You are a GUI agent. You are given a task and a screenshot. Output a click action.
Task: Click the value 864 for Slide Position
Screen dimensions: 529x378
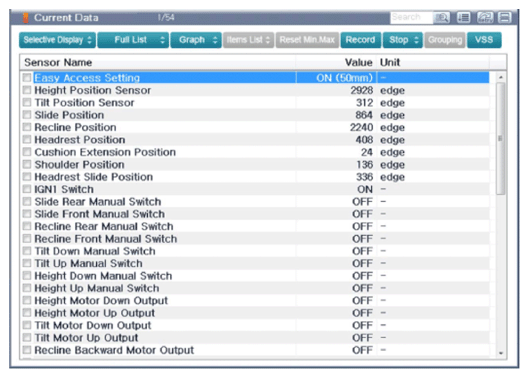(x=364, y=115)
